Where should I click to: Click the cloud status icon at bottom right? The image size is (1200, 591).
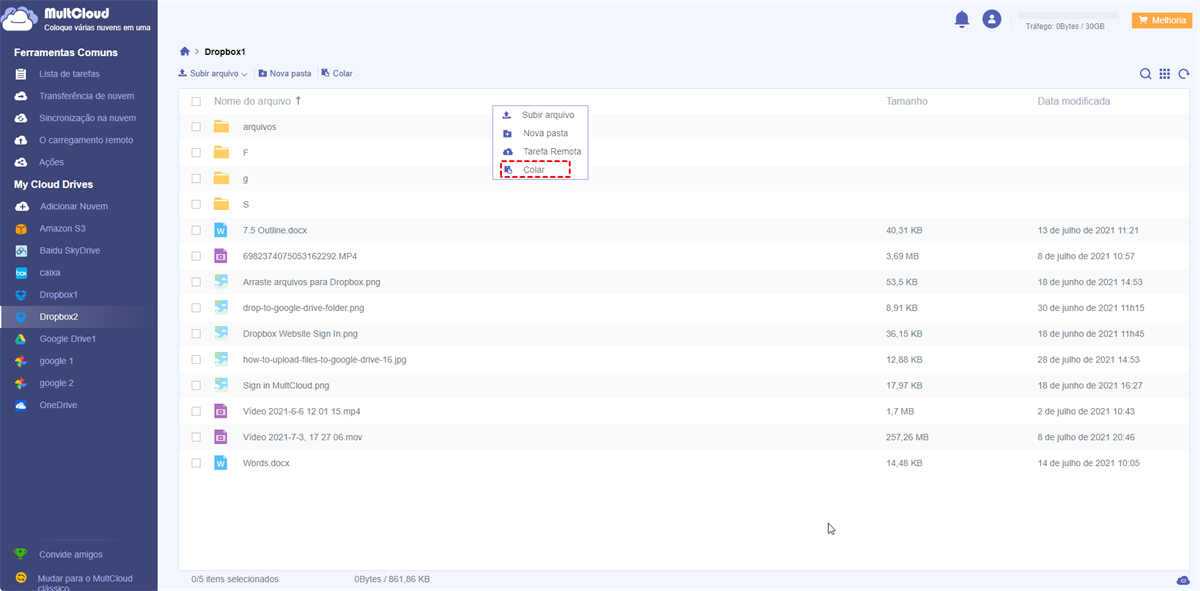(1184, 581)
